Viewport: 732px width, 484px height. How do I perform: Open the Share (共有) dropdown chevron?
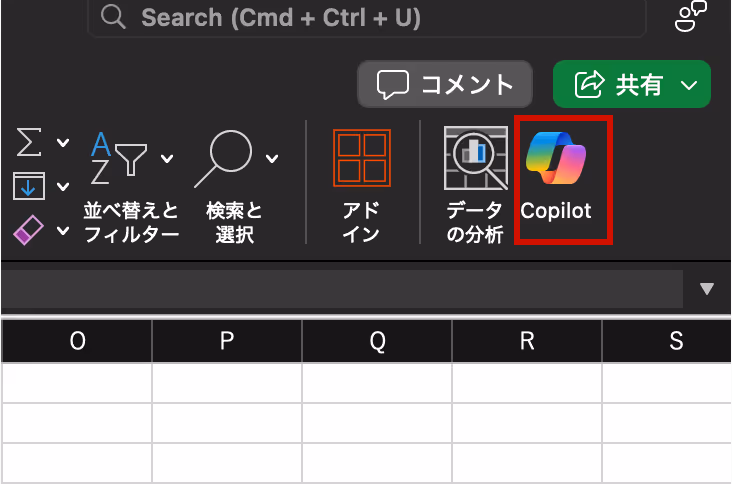(689, 85)
